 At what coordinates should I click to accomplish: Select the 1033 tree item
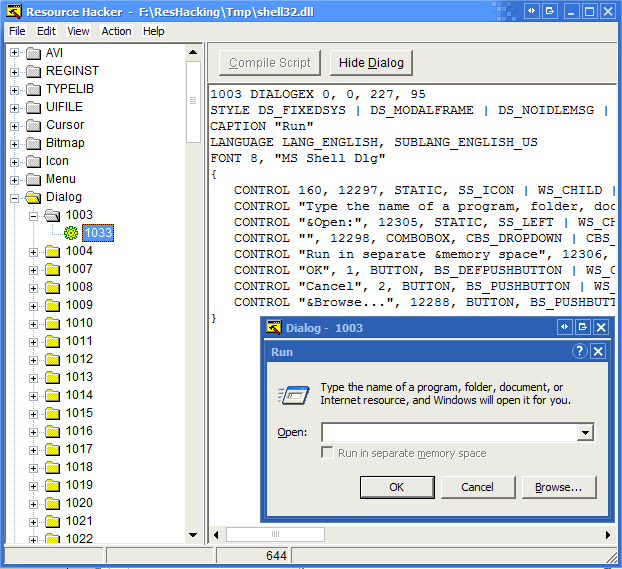pyautogui.click(x=98, y=233)
